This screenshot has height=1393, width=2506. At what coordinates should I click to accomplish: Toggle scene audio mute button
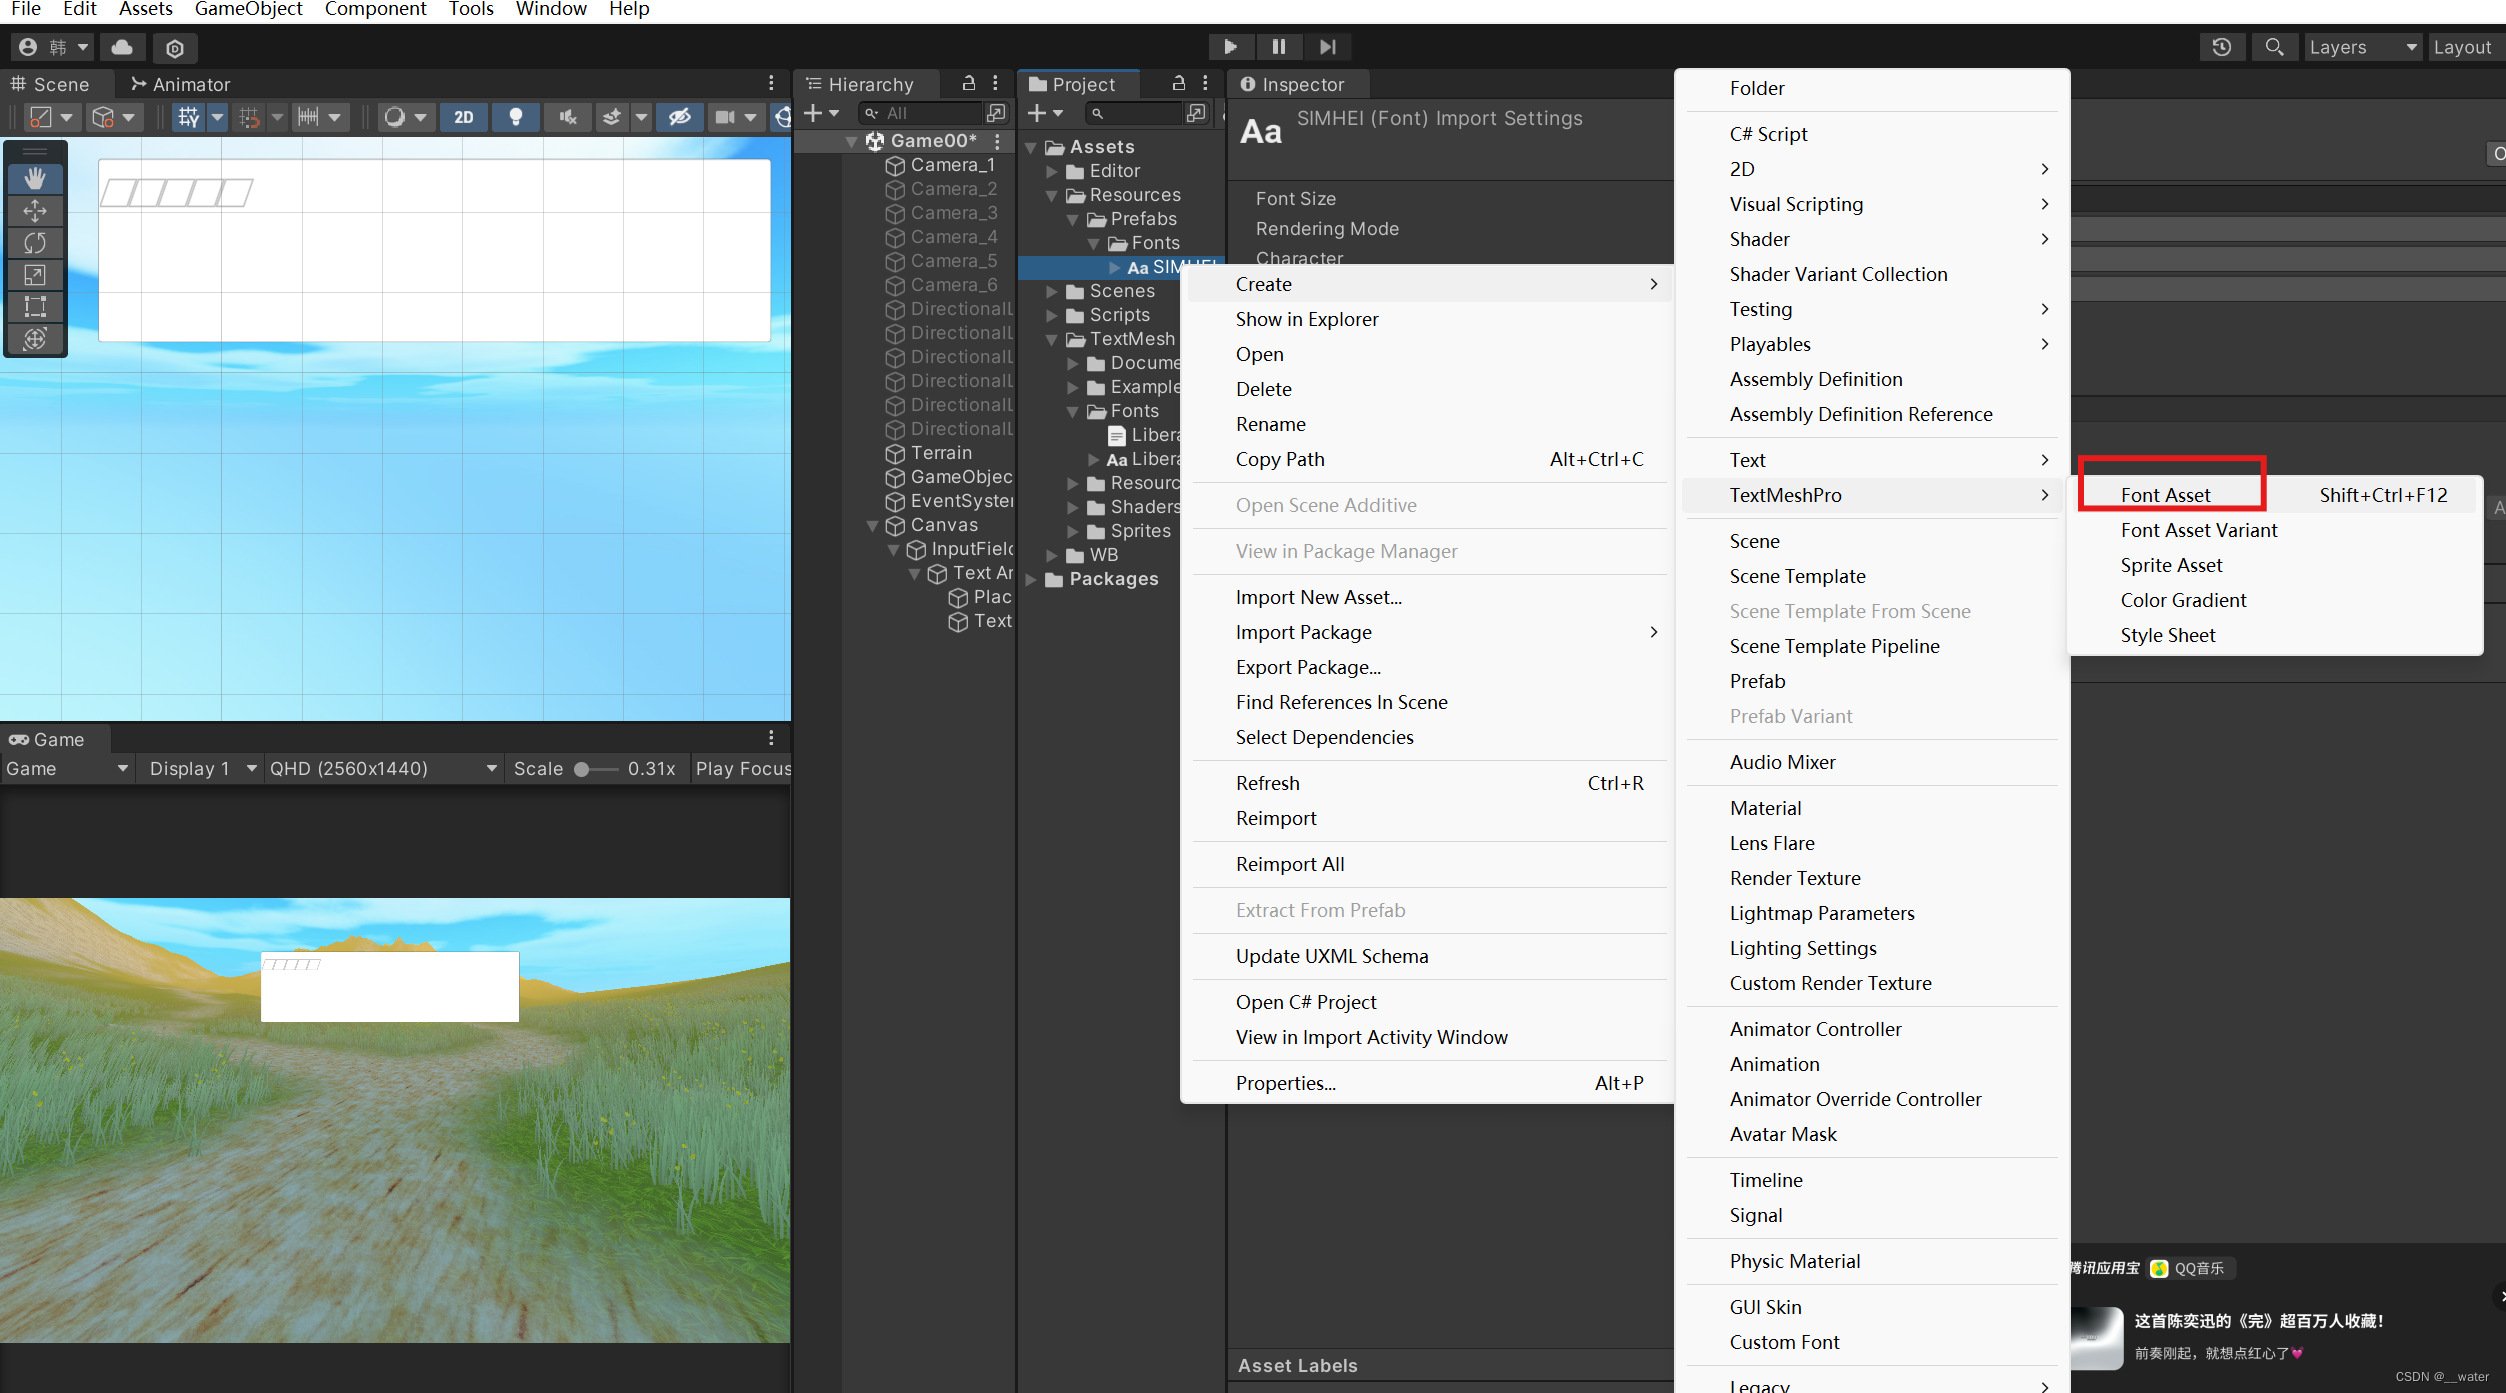click(x=568, y=117)
